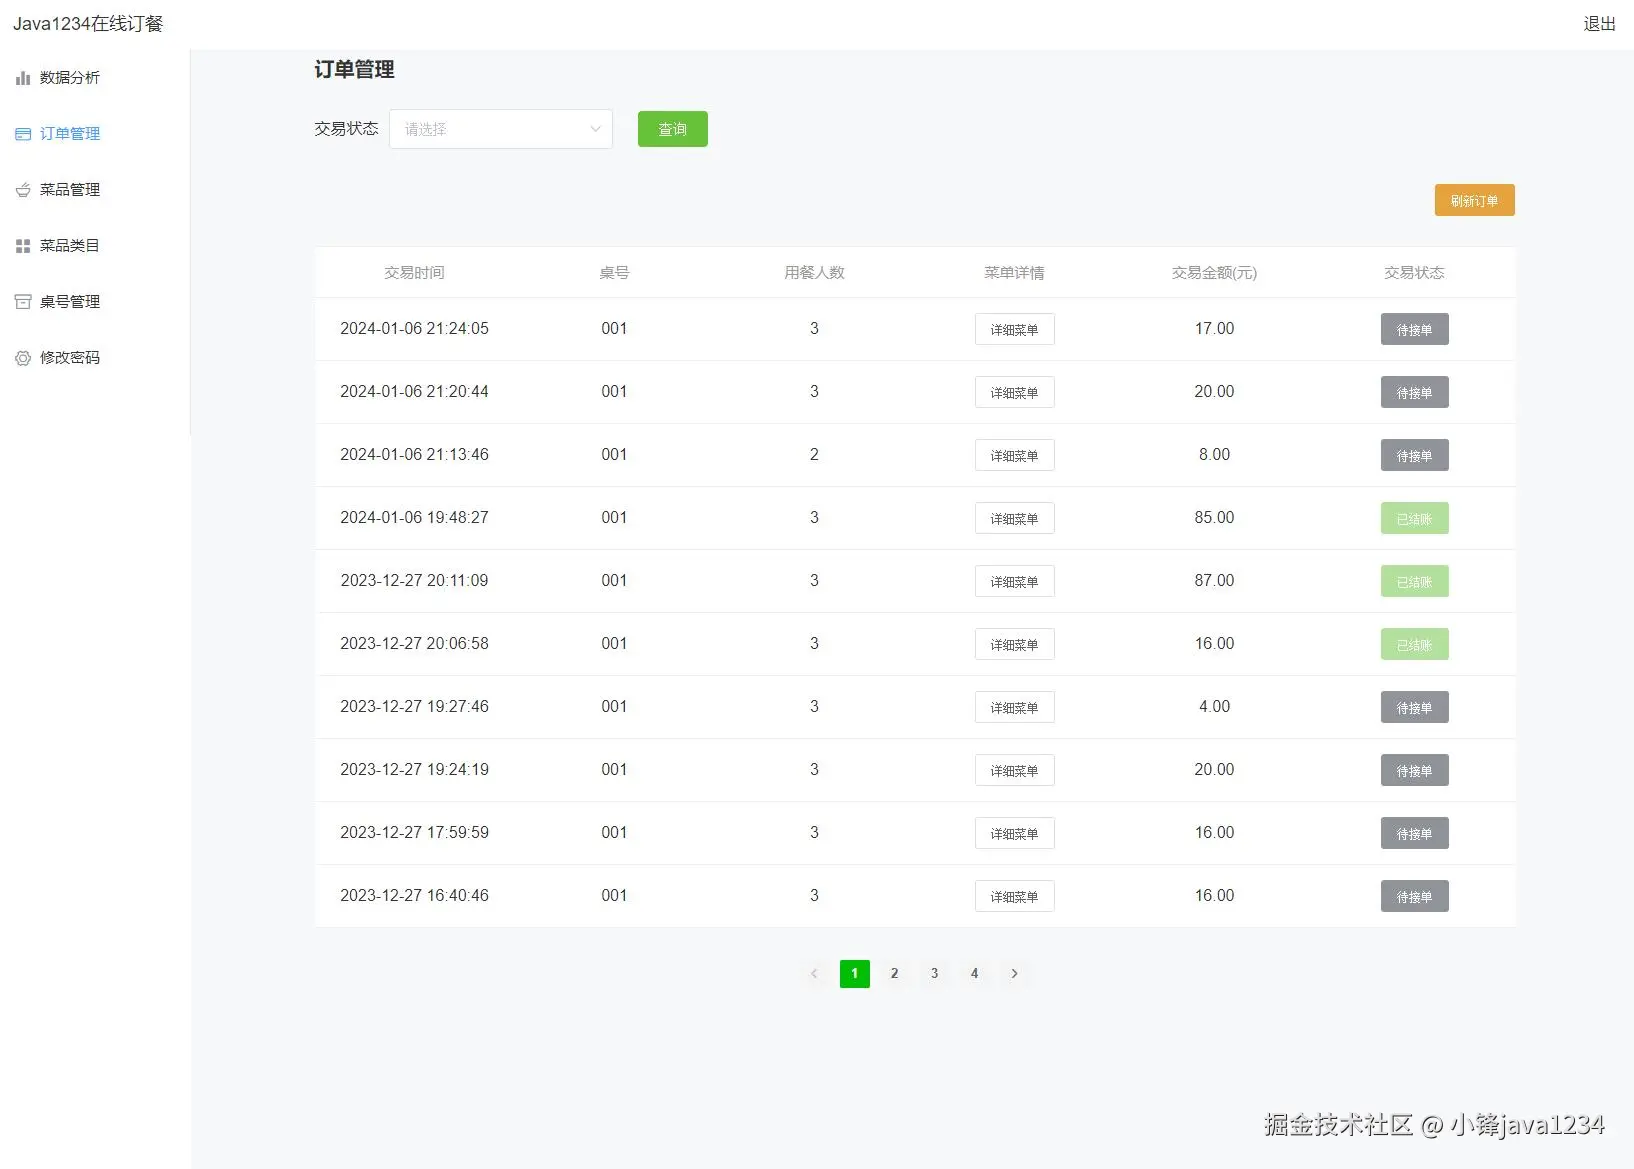Click the 订单管理 page heading
1634x1169 pixels.
354,69
